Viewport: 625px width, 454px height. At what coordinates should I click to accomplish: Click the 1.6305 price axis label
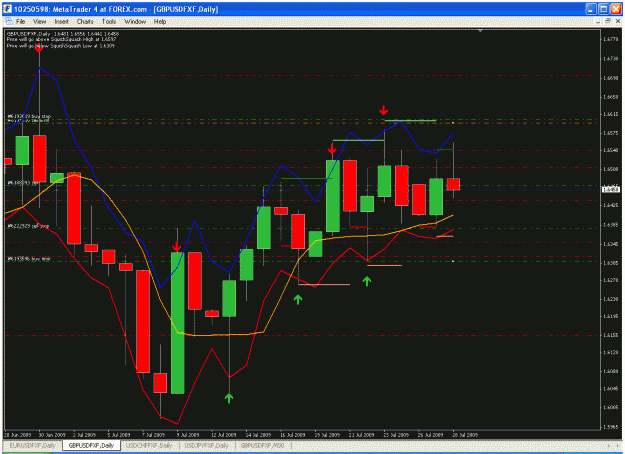(x=611, y=263)
